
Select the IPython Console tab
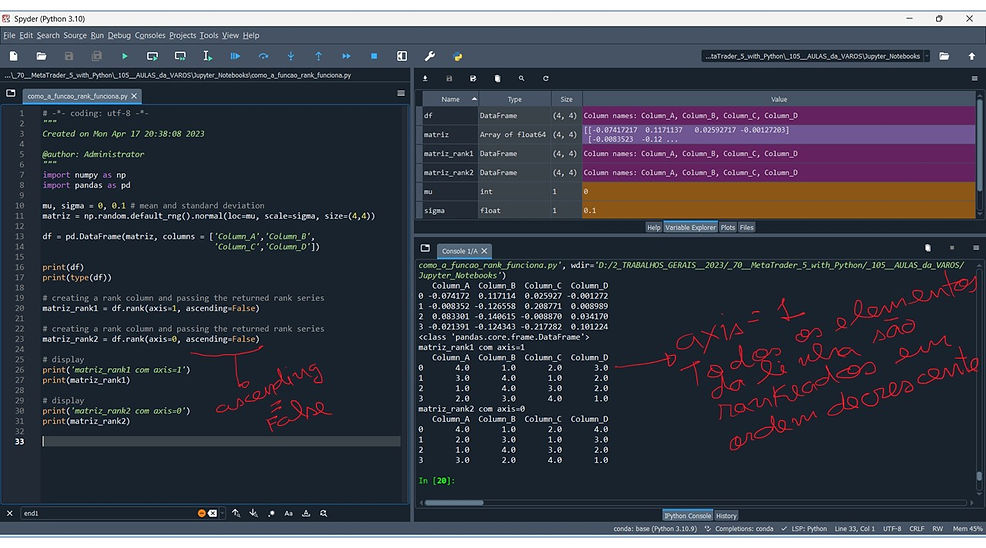pyautogui.click(x=687, y=515)
